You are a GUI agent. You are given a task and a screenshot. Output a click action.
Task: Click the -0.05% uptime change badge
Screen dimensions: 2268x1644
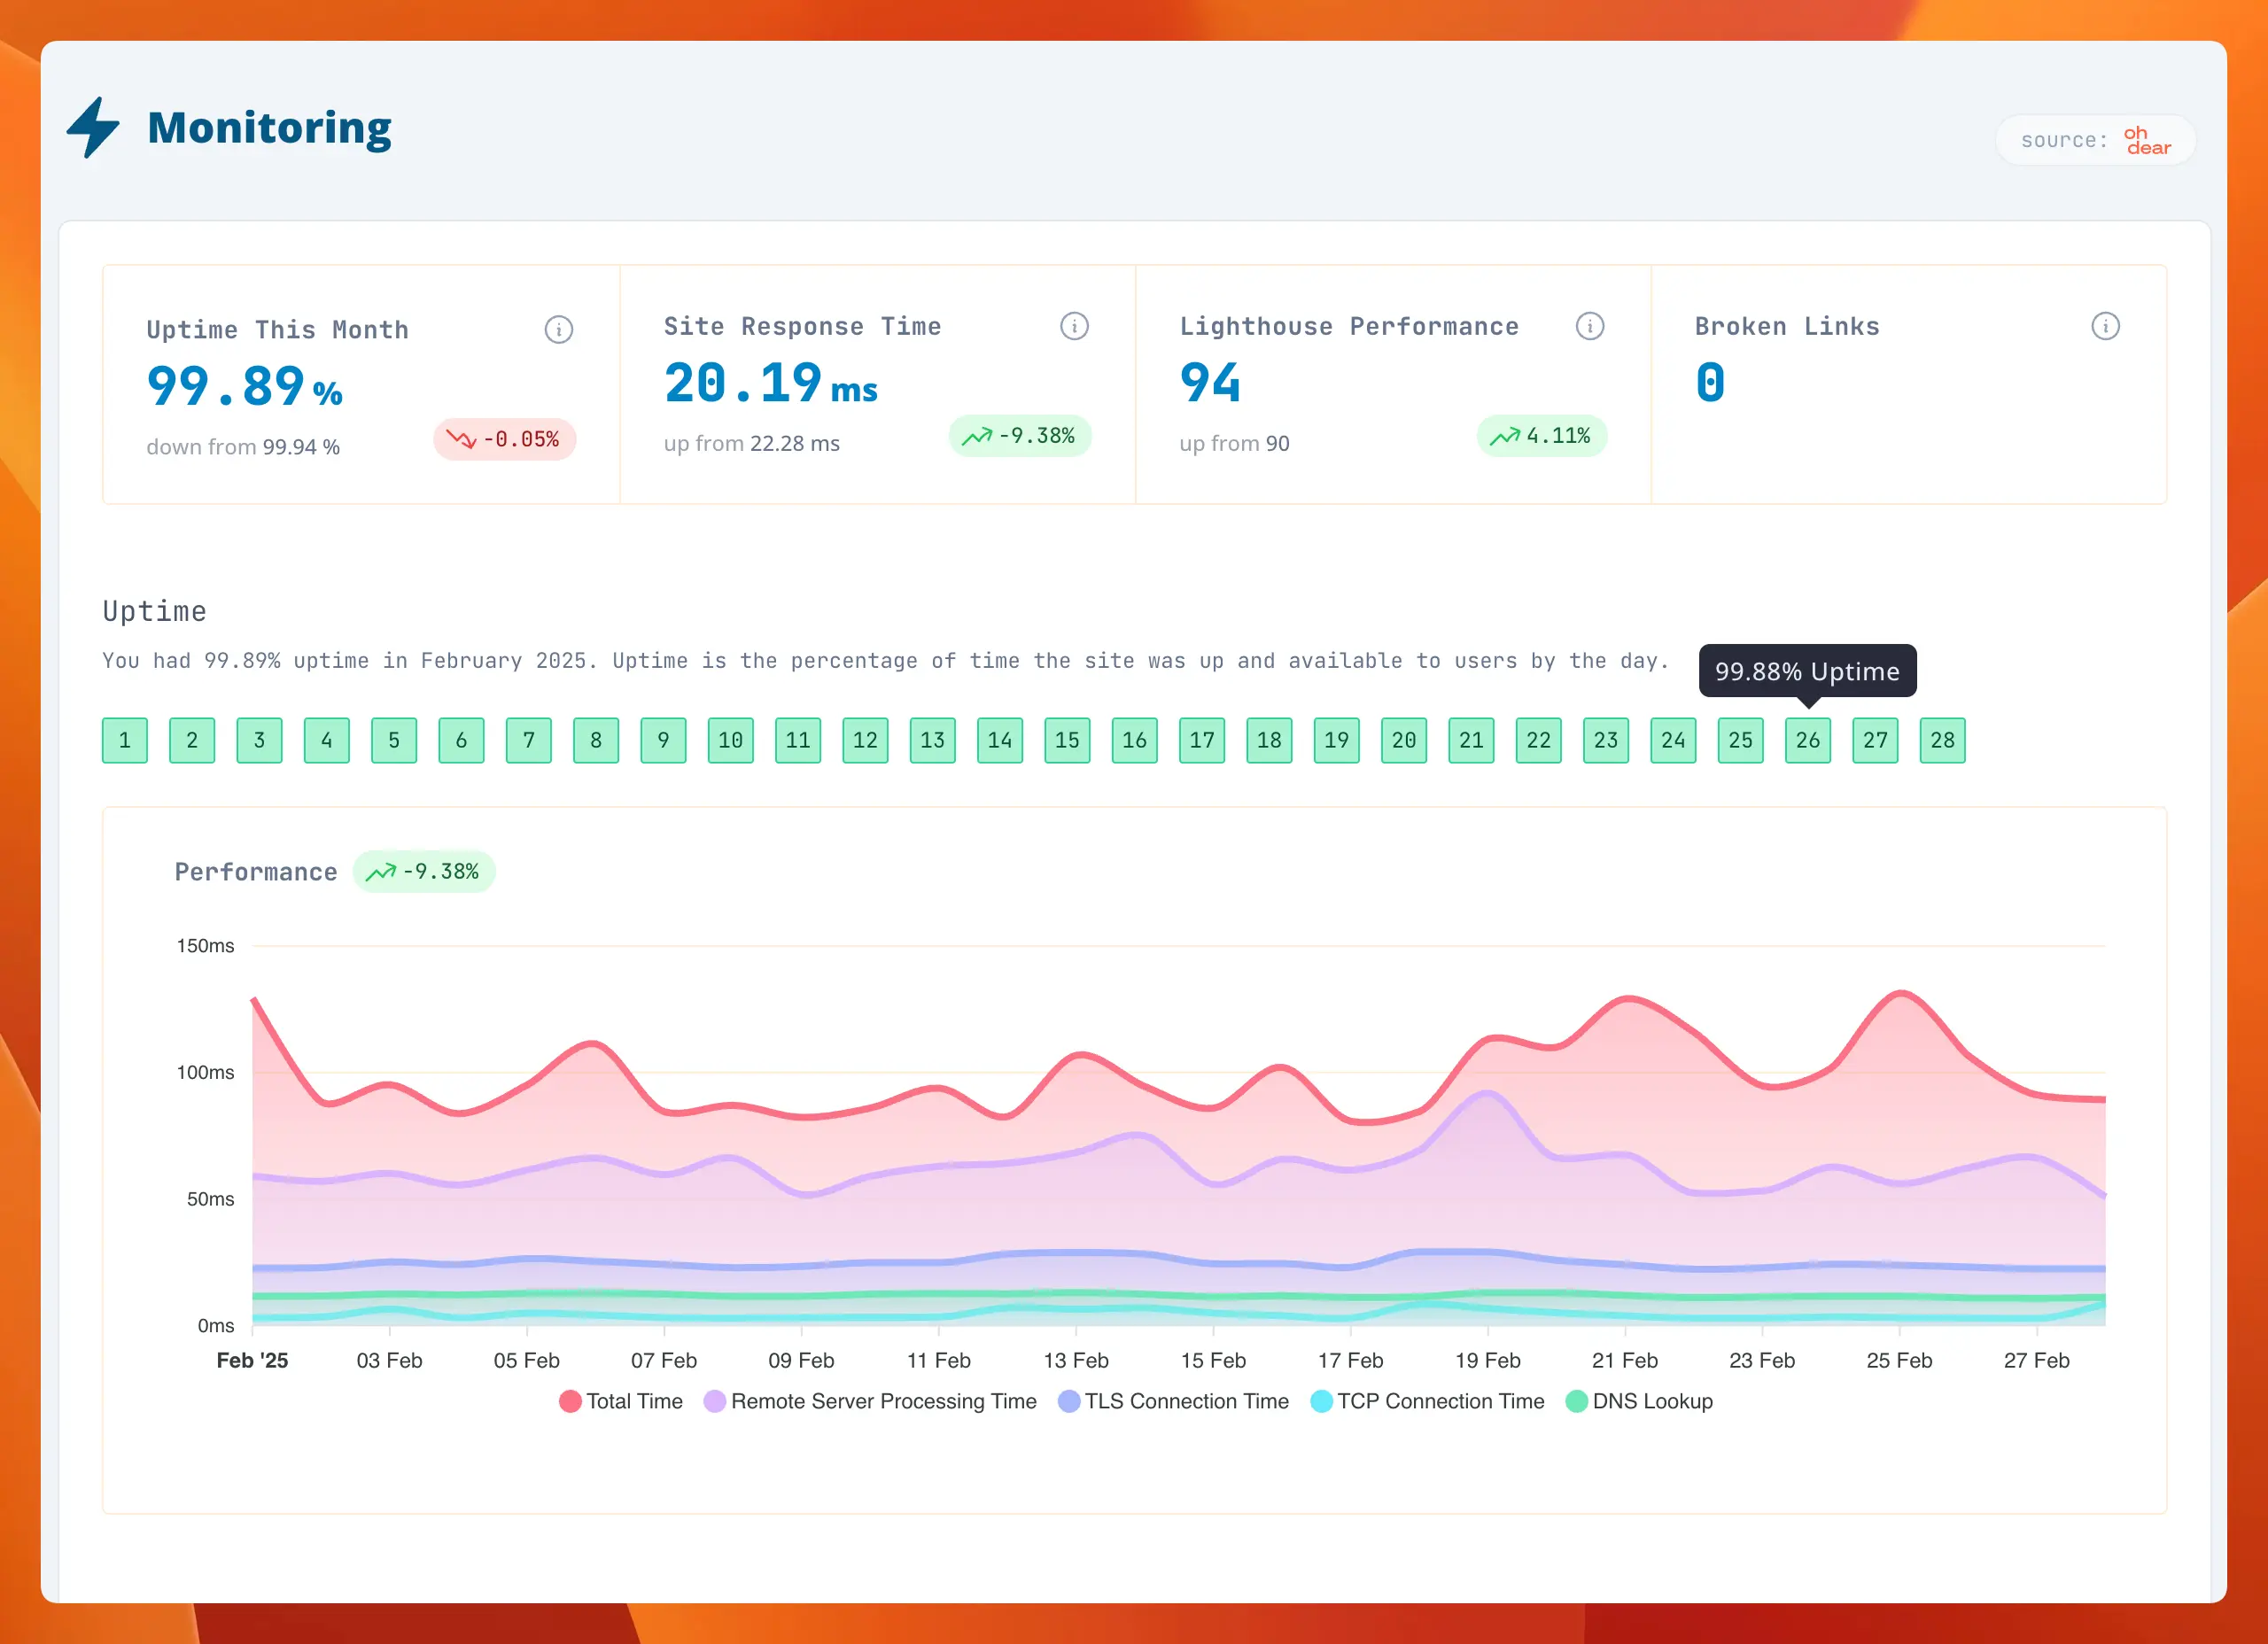point(504,439)
